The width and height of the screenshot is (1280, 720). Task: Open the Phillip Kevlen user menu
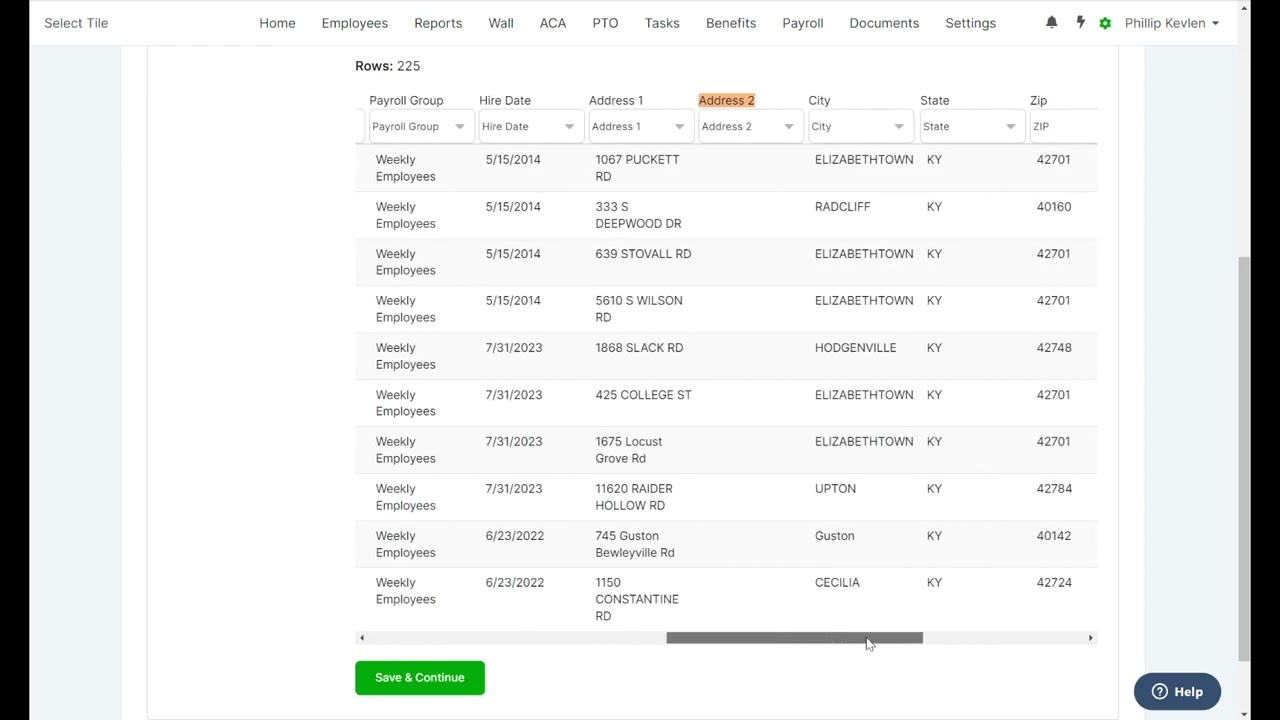(1171, 23)
